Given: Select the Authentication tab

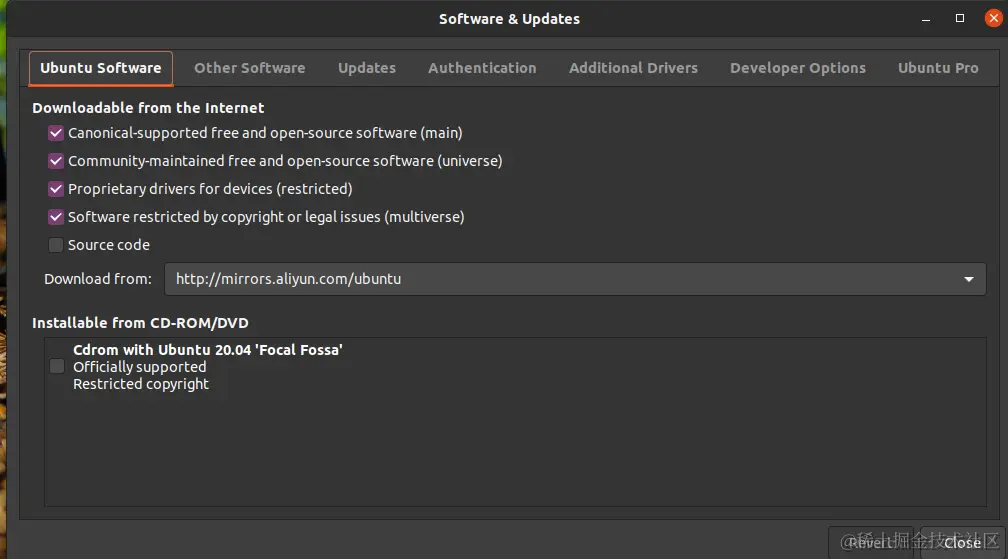Looking at the screenshot, I should [482, 68].
